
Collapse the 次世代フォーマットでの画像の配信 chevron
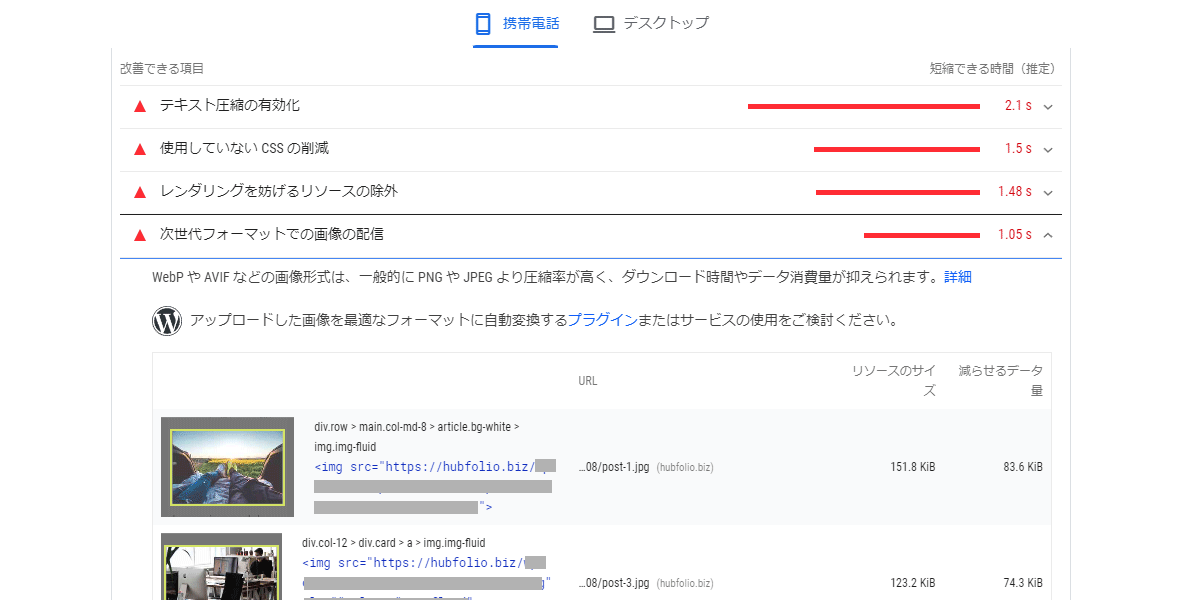click(1048, 235)
